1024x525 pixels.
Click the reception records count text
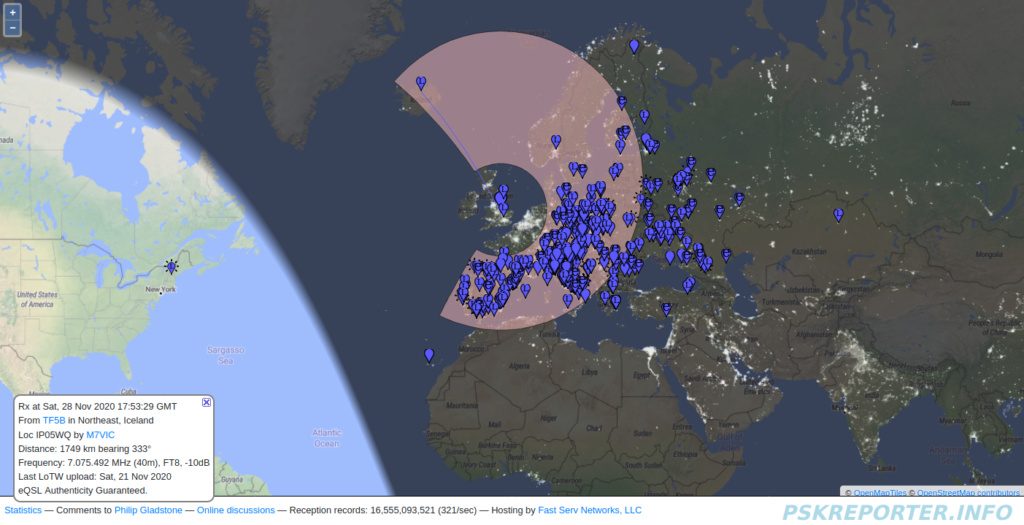point(383,510)
